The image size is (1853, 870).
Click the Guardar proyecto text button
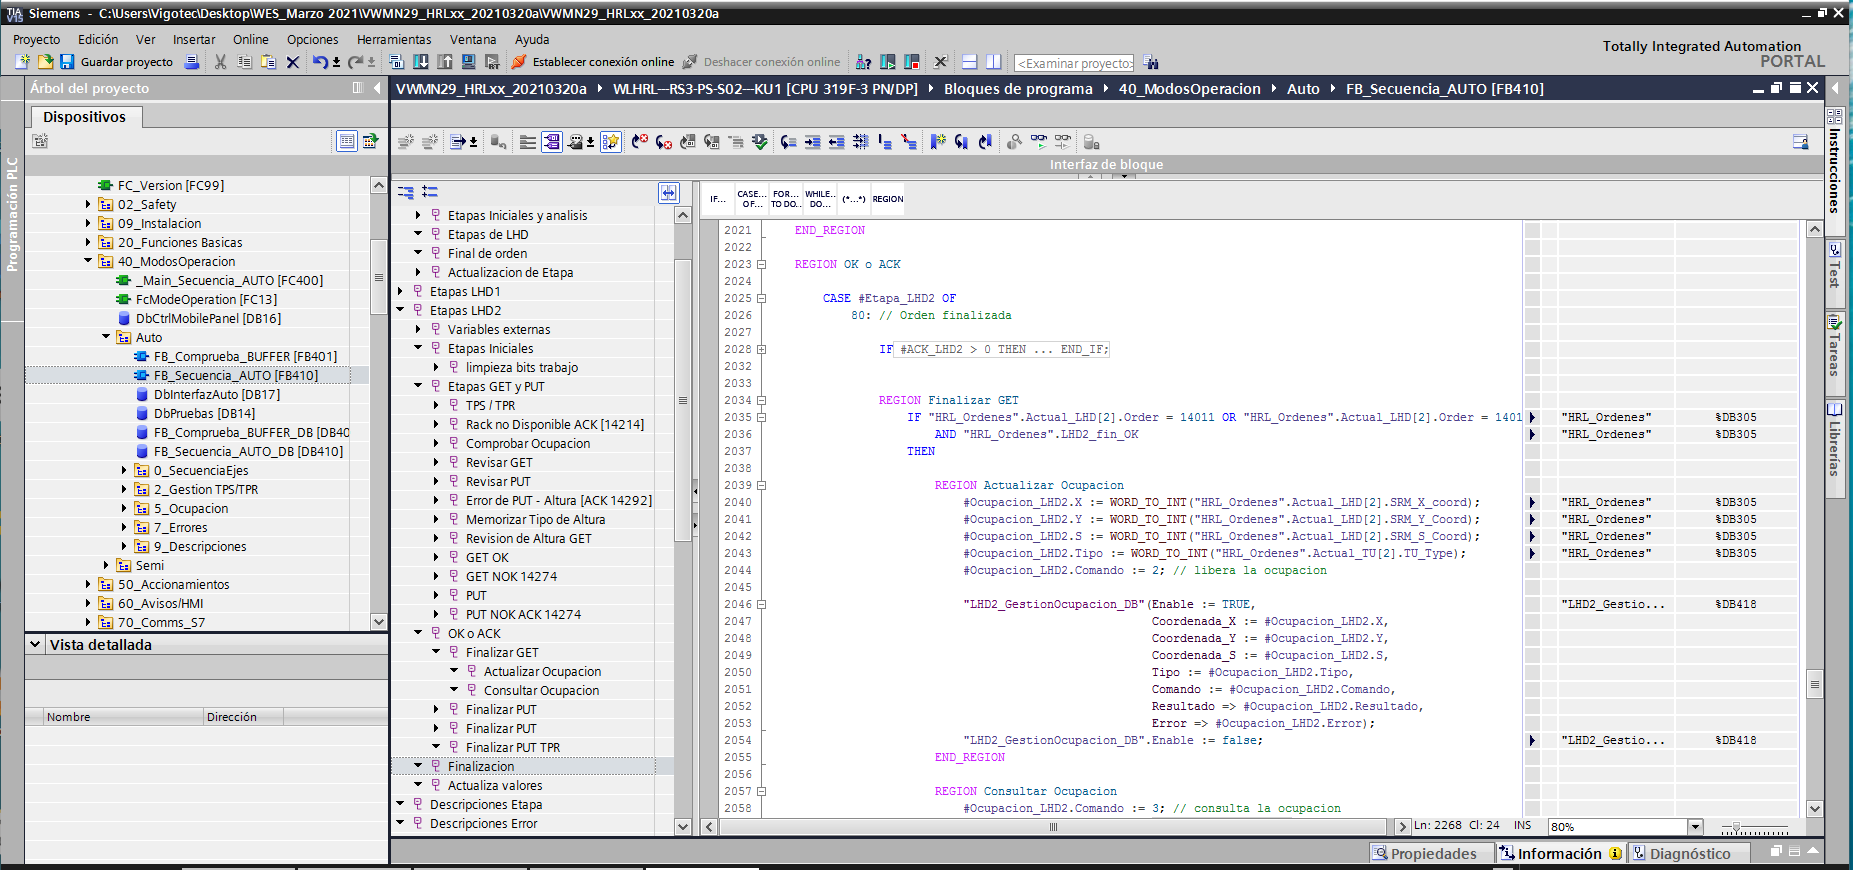point(126,62)
